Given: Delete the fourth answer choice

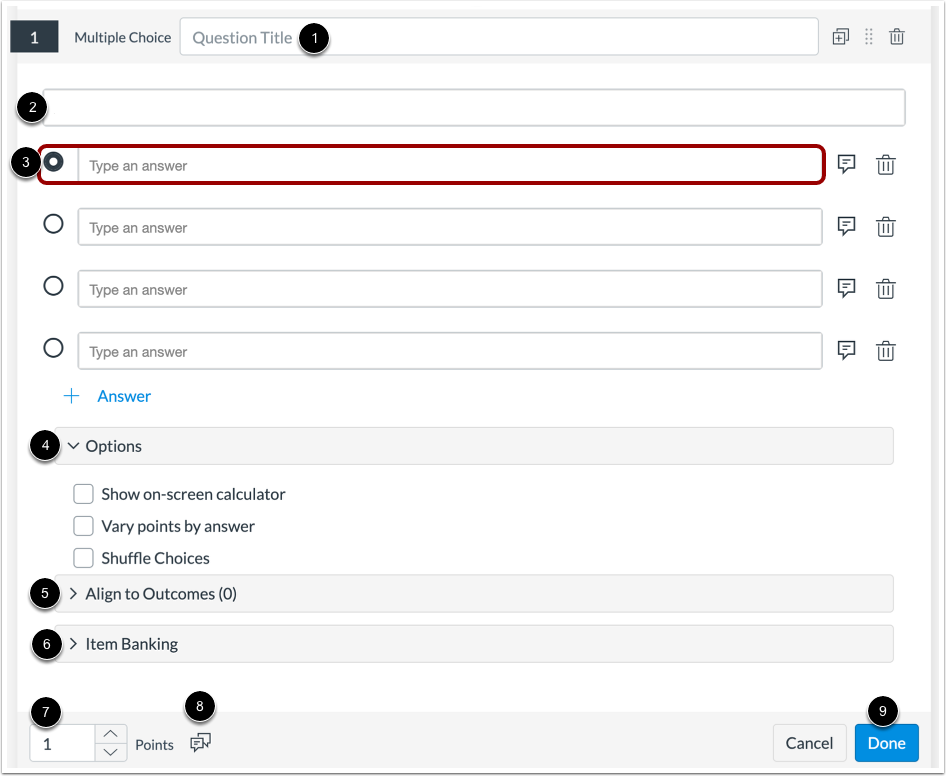Looking at the screenshot, I should pyautogui.click(x=886, y=351).
